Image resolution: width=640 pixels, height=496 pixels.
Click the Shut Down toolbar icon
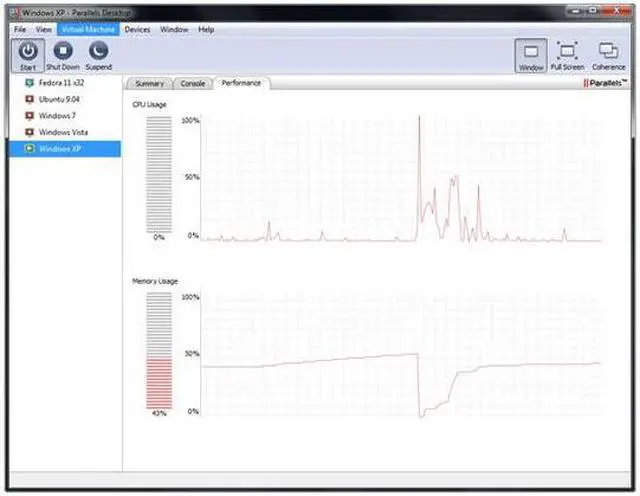(63, 51)
